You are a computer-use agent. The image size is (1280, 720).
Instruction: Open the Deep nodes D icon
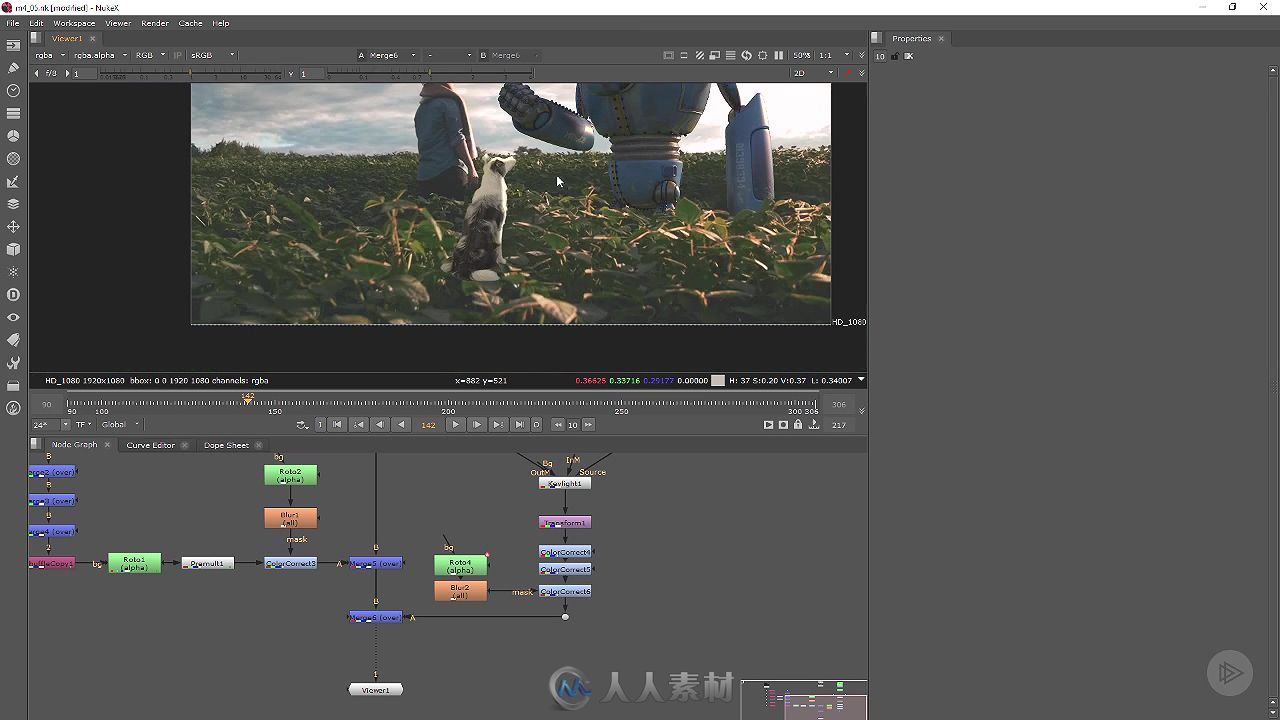[13, 295]
